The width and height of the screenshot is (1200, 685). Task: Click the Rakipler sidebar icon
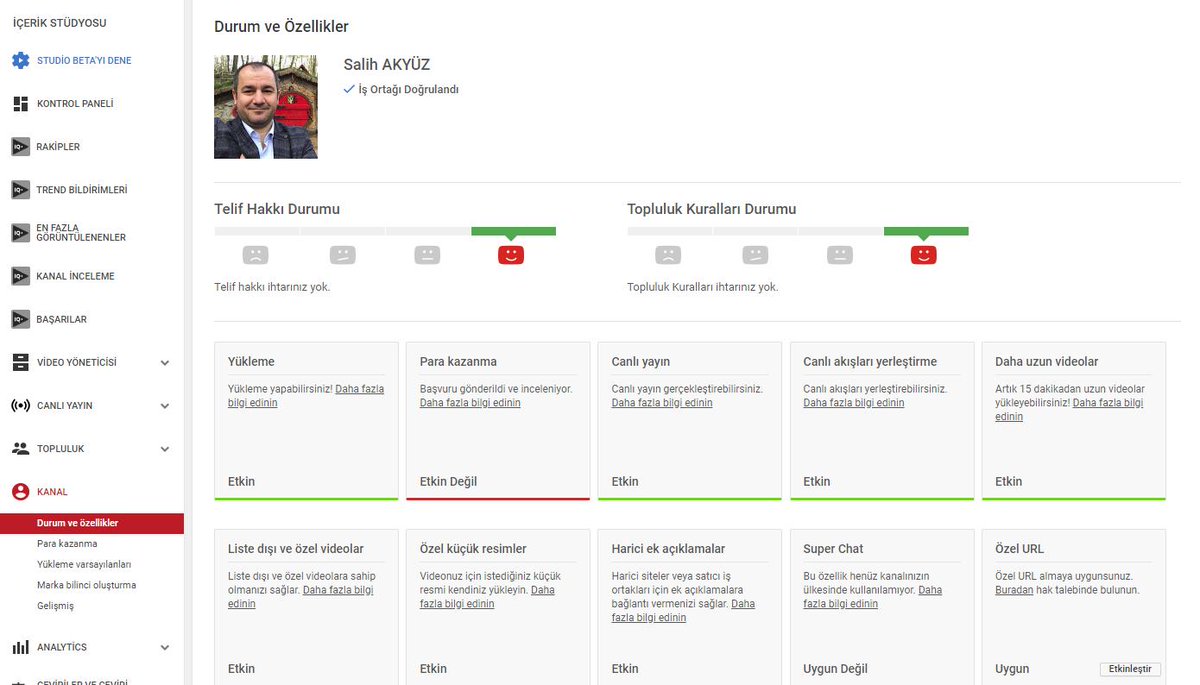click(x=20, y=147)
